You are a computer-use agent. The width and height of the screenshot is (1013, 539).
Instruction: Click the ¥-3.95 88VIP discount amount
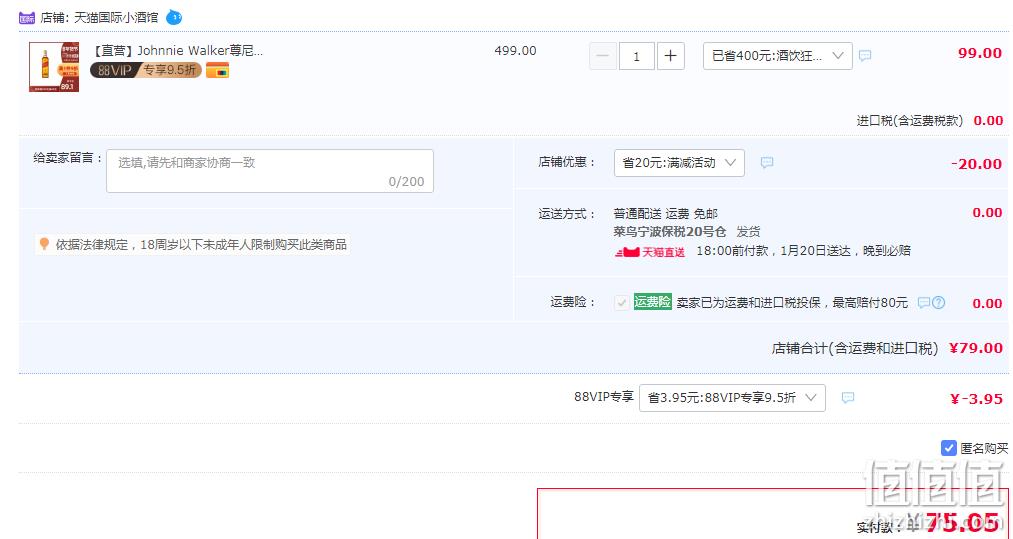pos(976,399)
